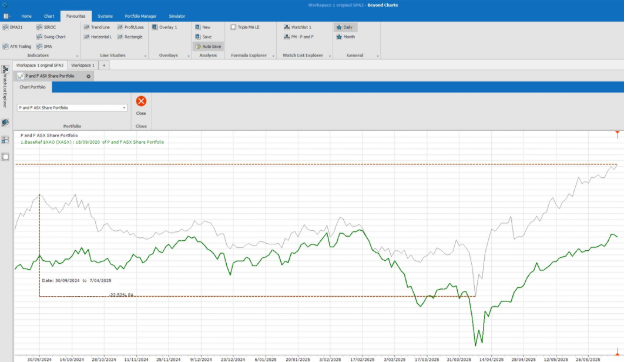The width and height of the screenshot is (626, 362).
Task: Toggle the Auto Save option
Action: (208, 46)
